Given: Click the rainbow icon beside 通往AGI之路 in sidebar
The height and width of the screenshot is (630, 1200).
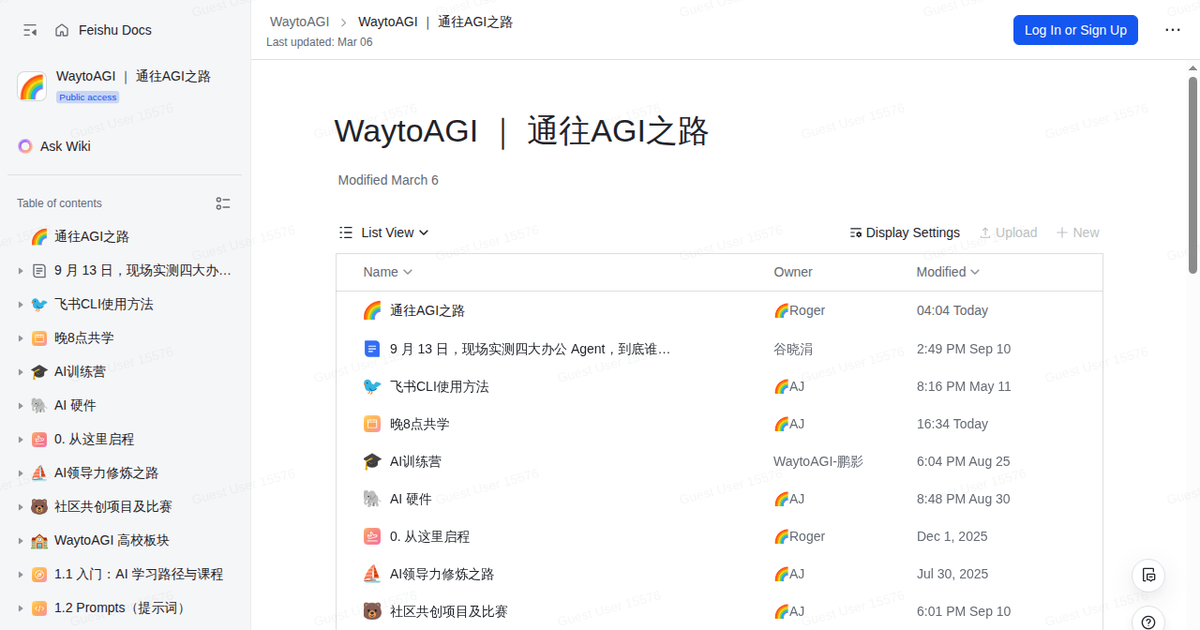Looking at the screenshot, I should pyautogui.click(x=39, y=237).
